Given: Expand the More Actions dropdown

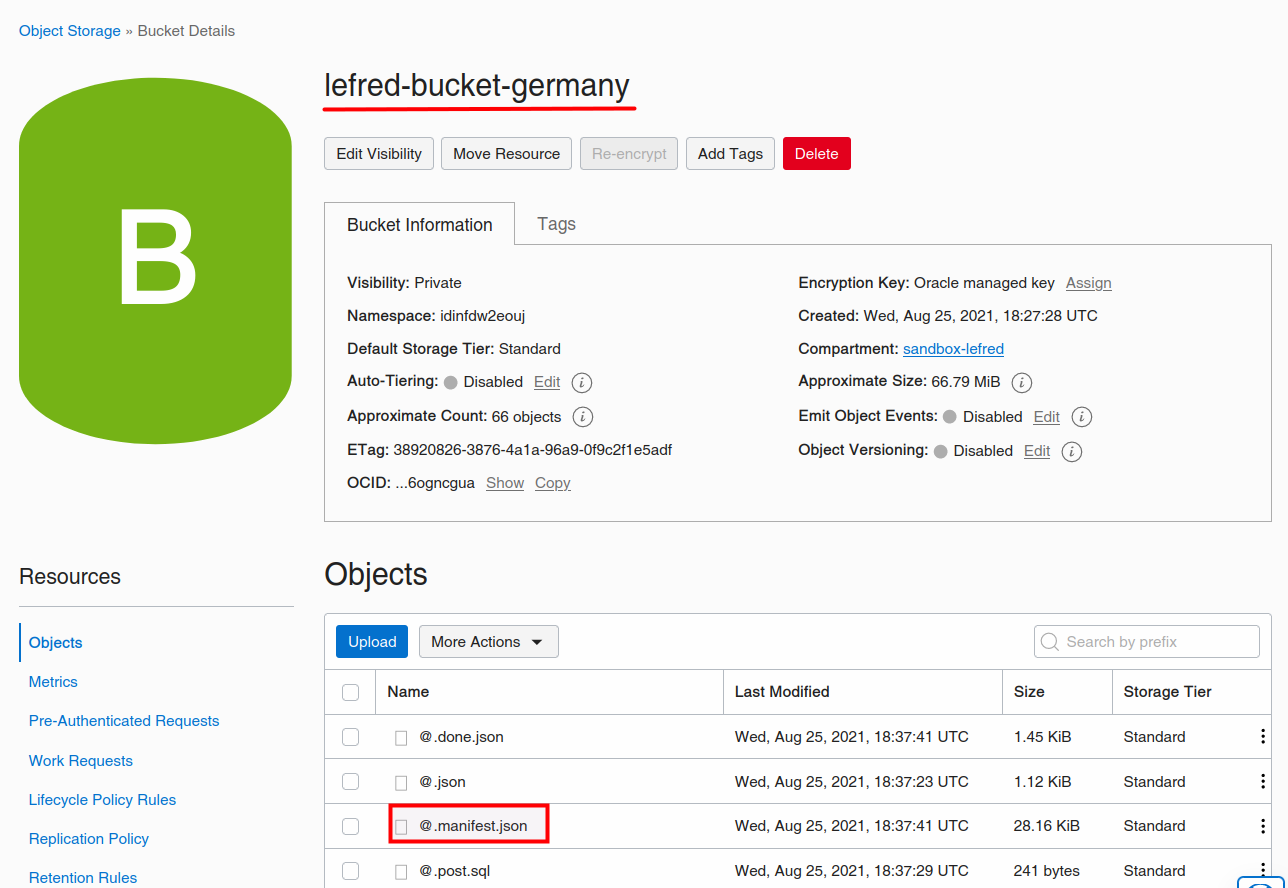Looking at the screenshot, I should (x=488, y=642).
